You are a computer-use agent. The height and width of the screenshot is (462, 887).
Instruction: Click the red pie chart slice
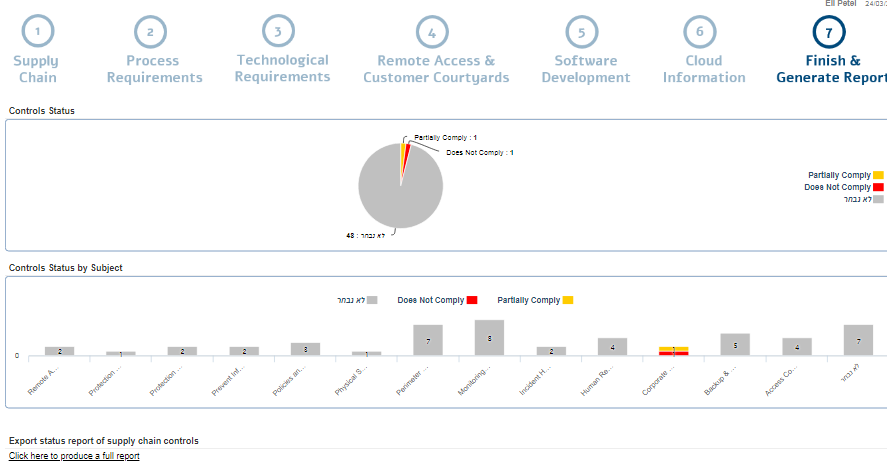[x=407, y=155]
